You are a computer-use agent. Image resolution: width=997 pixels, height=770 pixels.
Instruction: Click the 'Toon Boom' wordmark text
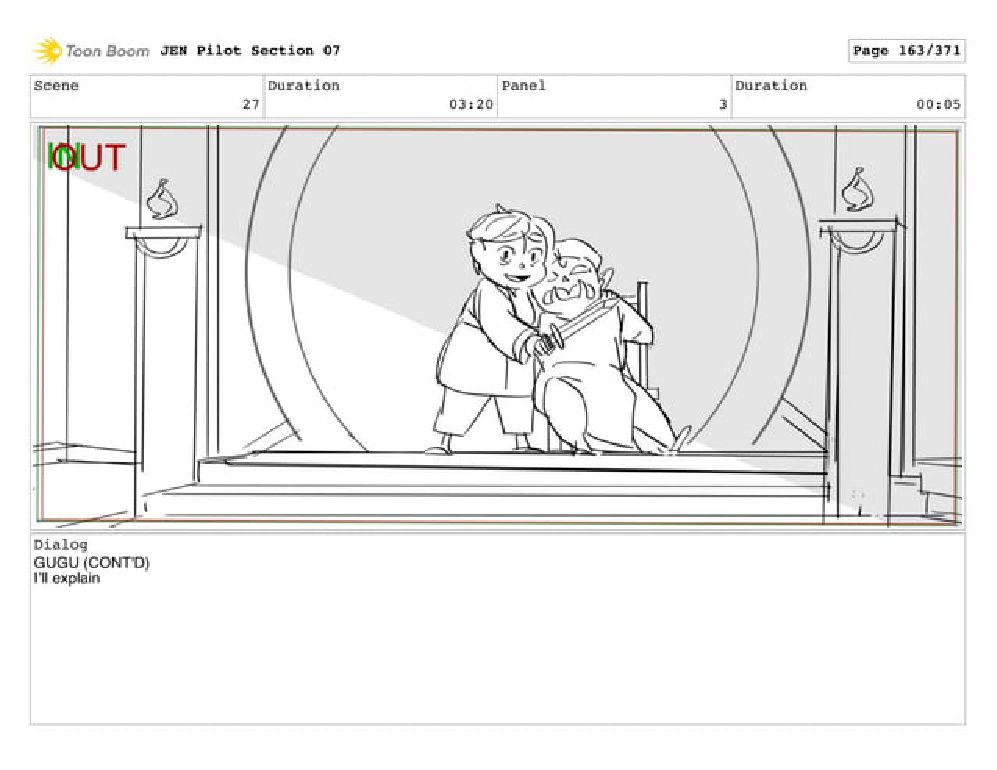[x=107, y=51]
